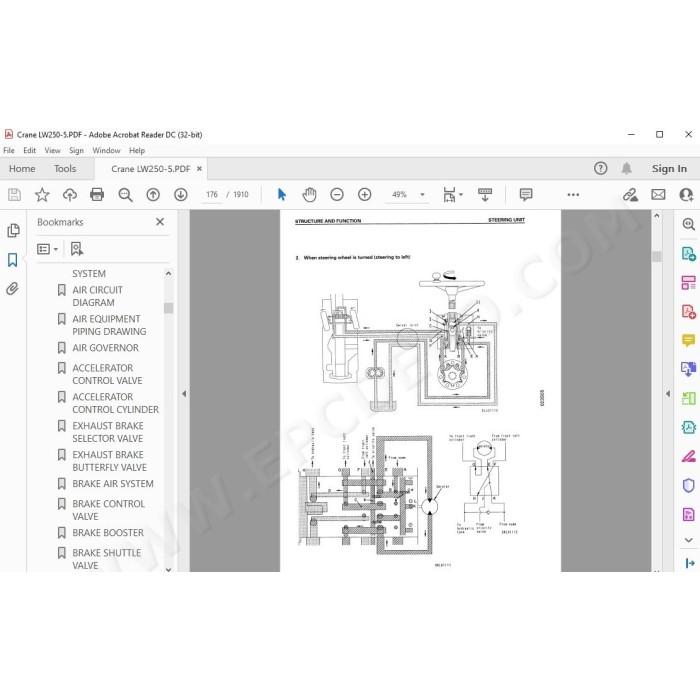Open Help question mark icon
Viewport: 700px width, 700px height.
click(x=600, y=168)
